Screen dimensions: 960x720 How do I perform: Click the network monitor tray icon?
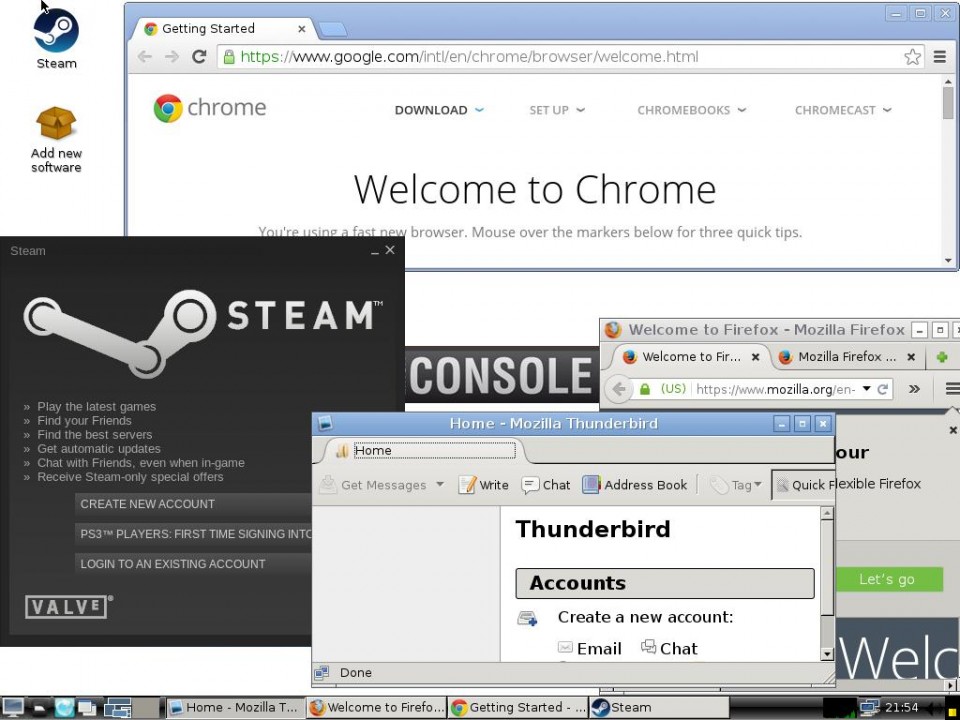point(869,708)
